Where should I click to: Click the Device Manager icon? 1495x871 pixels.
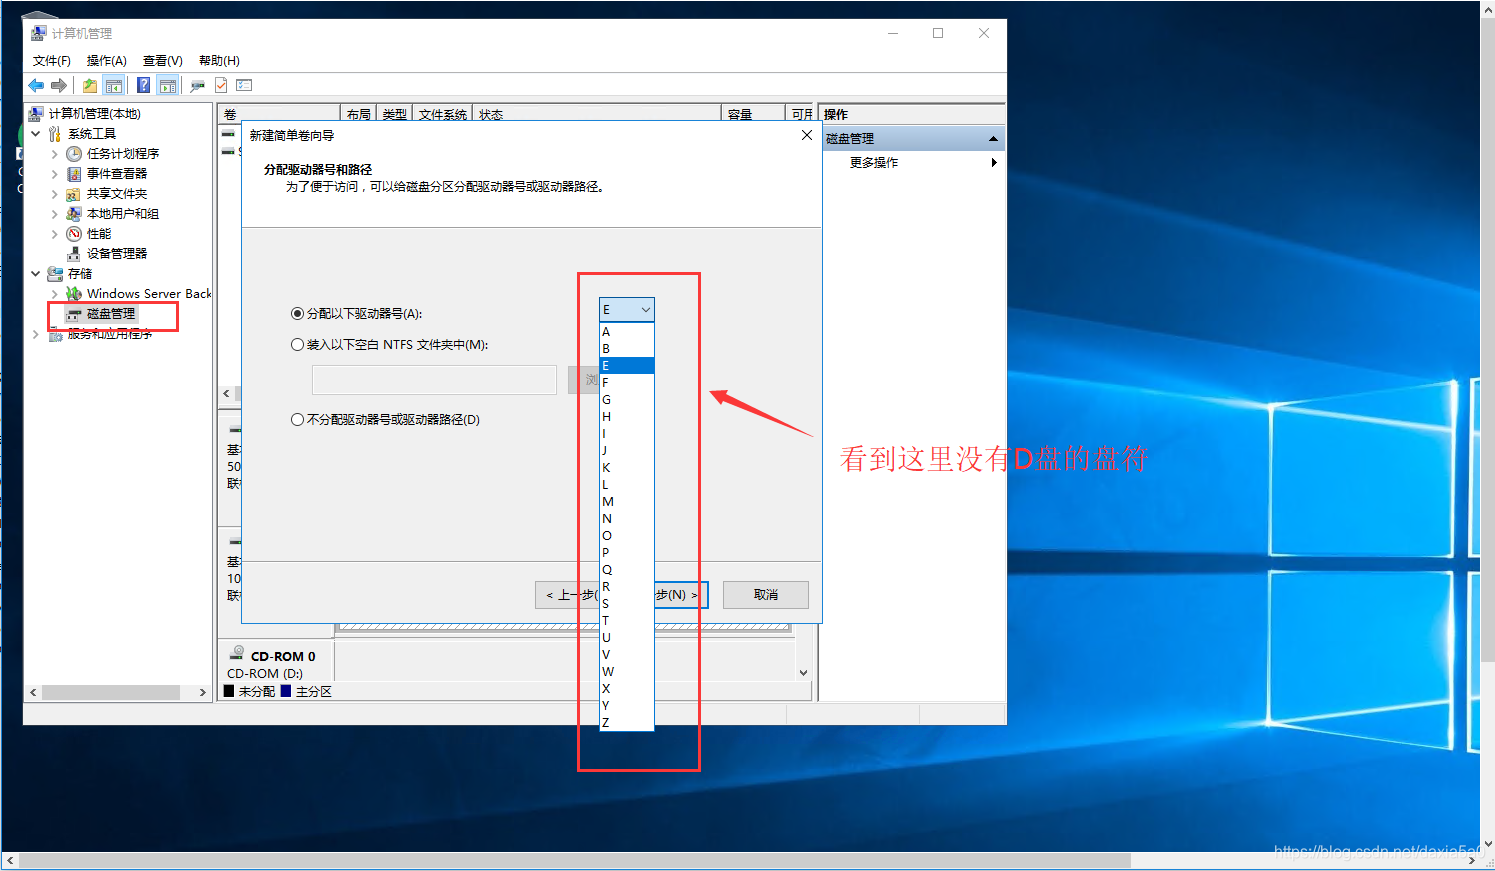[x=74, y=254]
